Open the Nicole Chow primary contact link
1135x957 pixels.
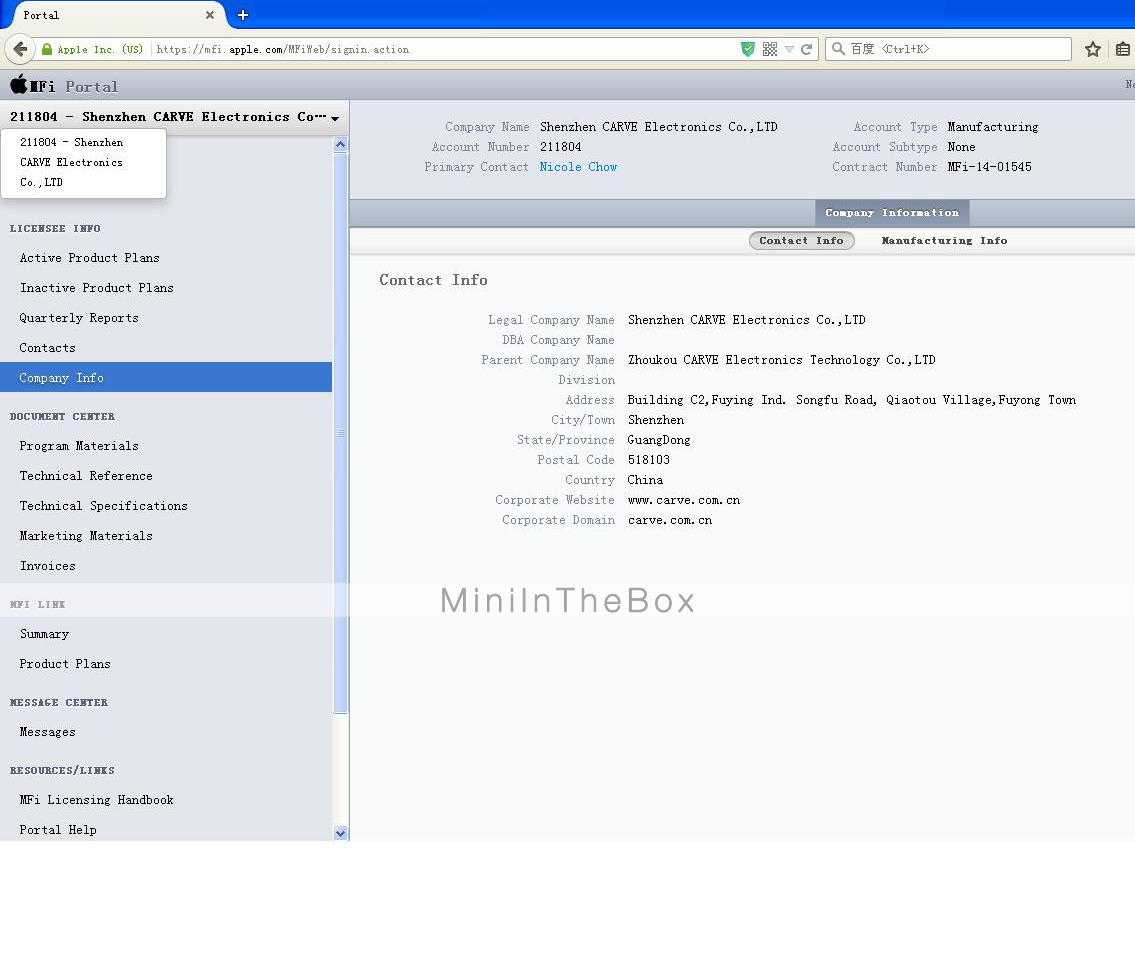point(578,167)
